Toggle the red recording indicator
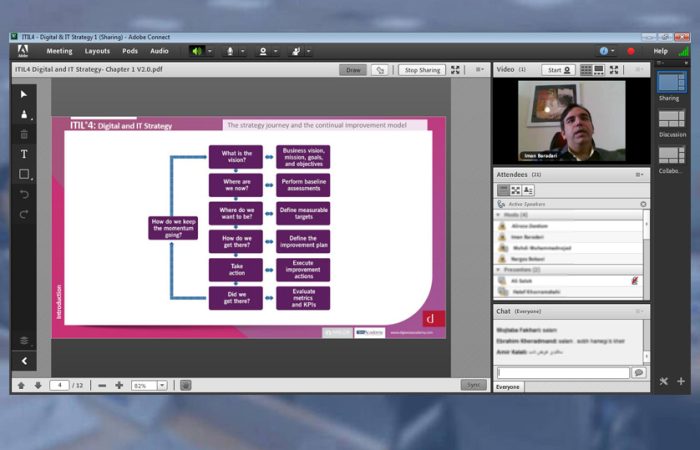The height and width of the screenshot is (450, 700). 631,51
